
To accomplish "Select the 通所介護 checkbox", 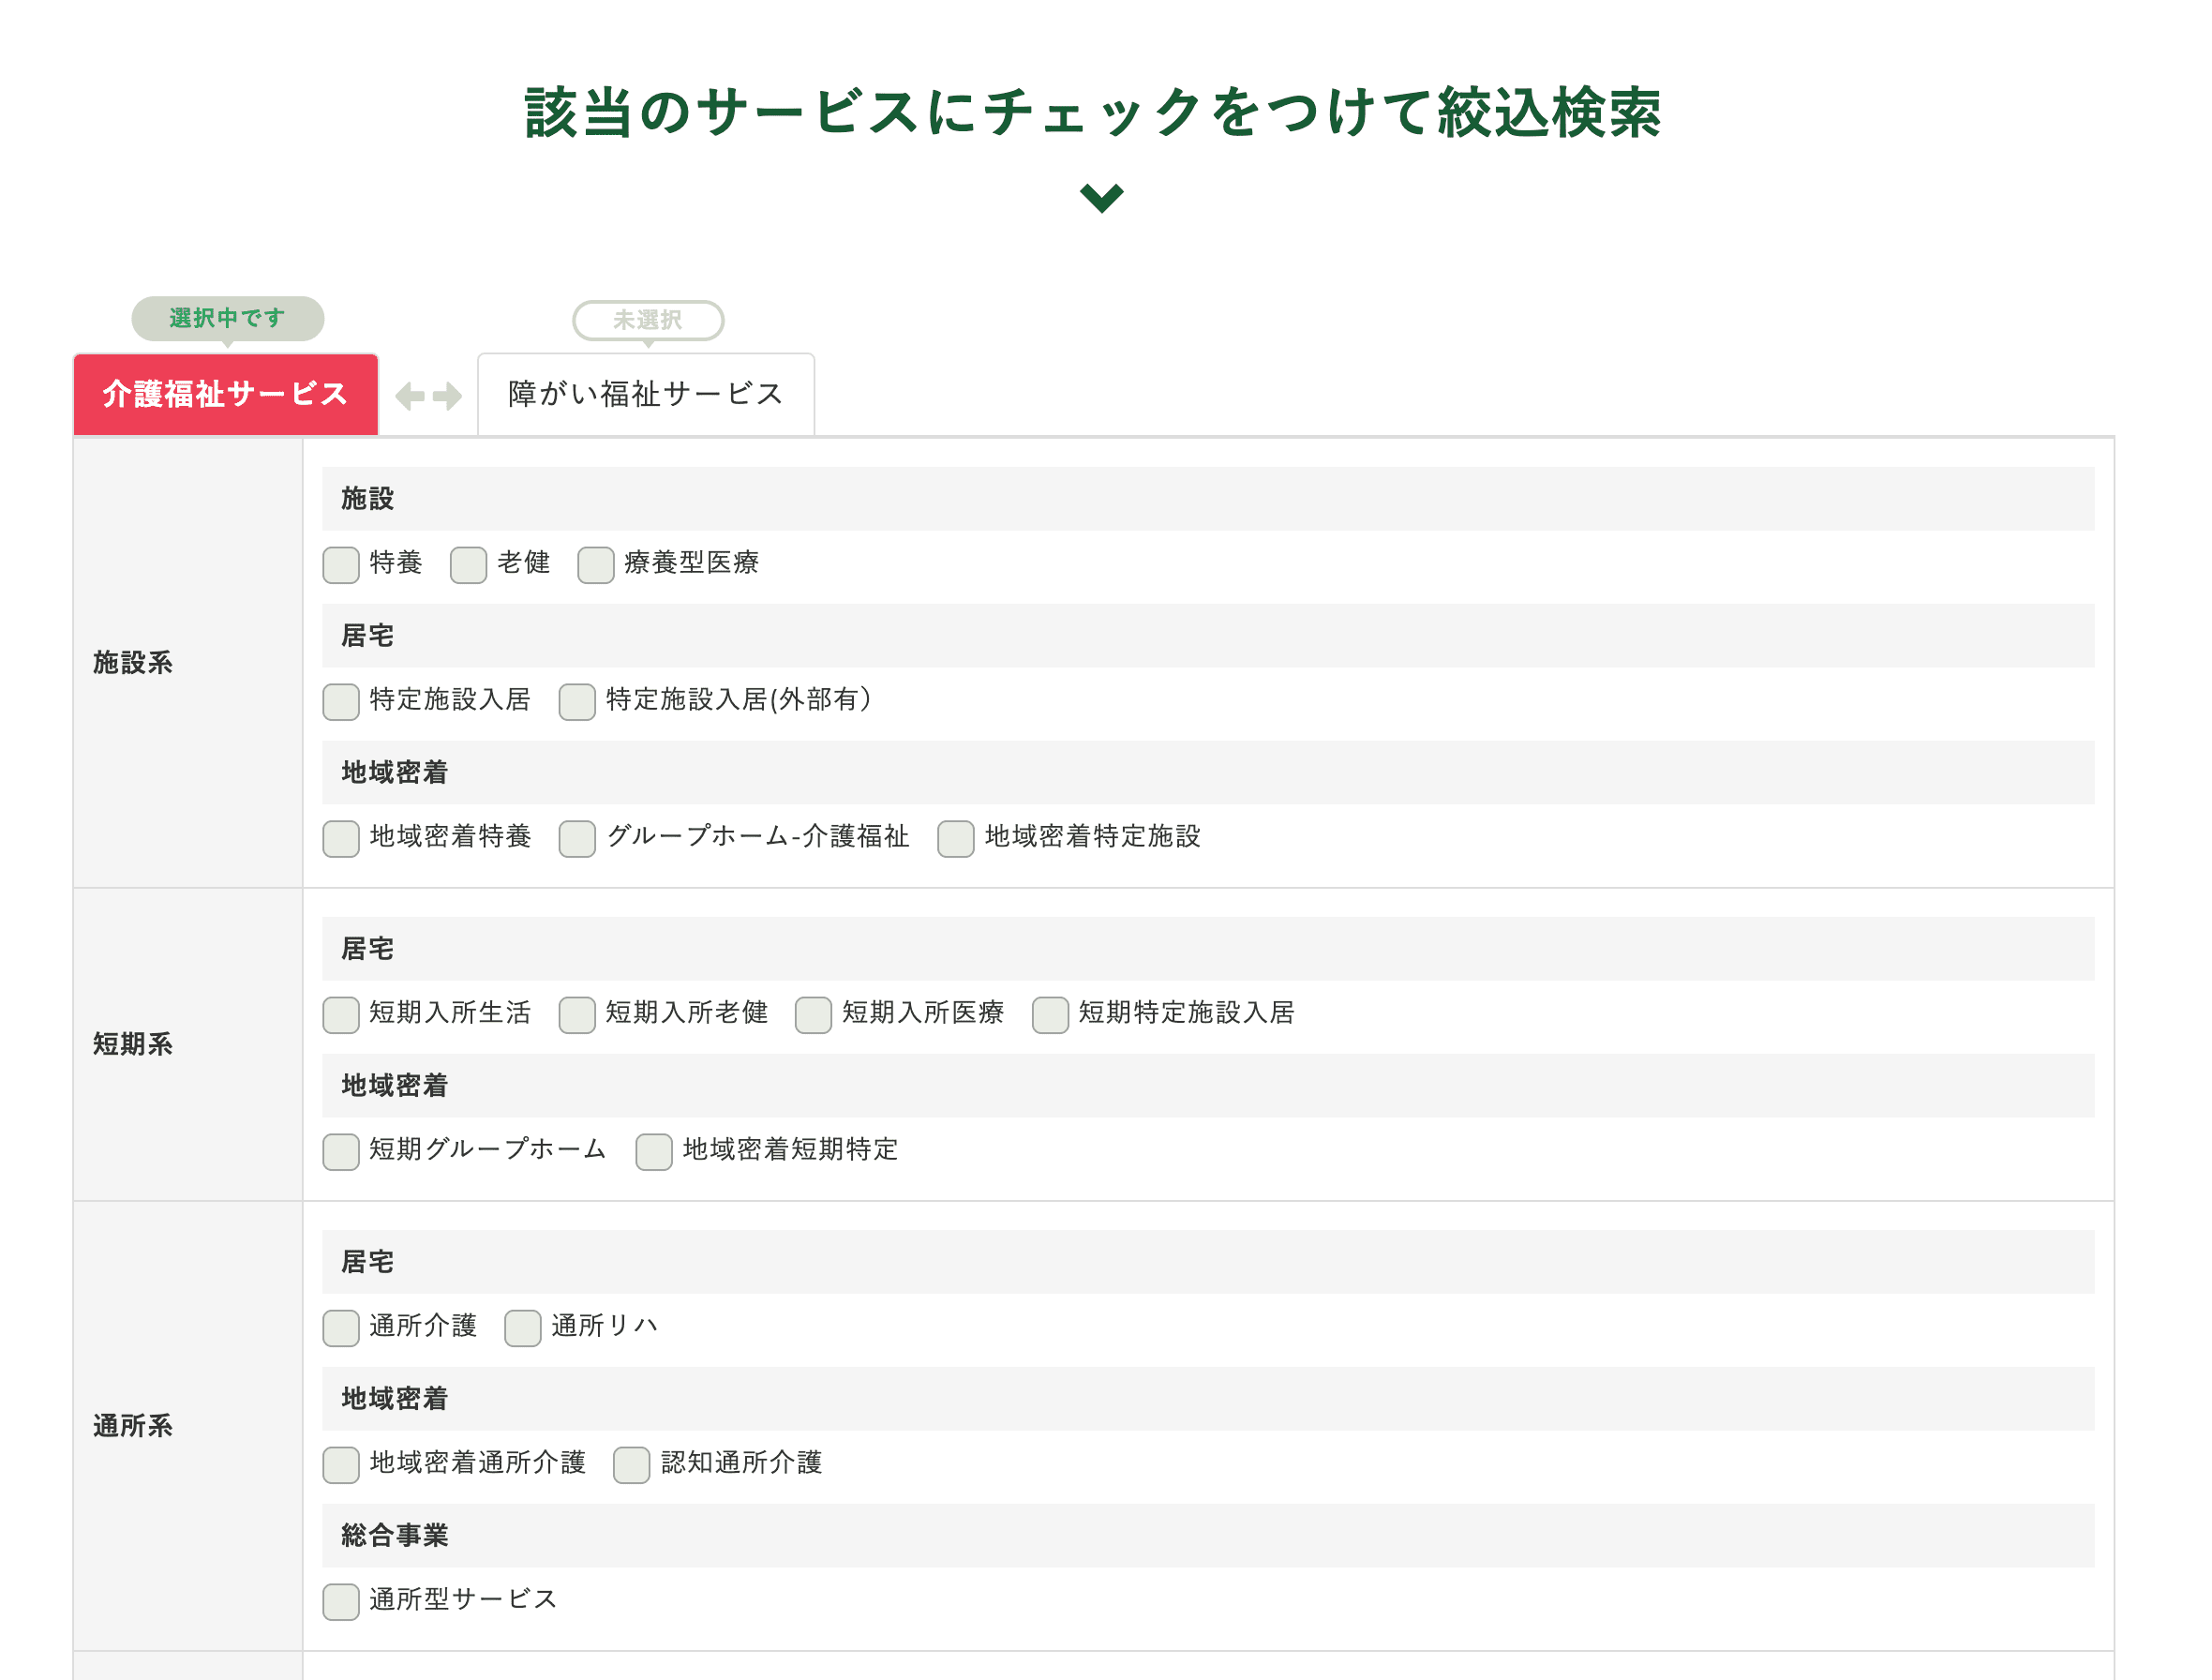I will click(x=340, y=1328).
